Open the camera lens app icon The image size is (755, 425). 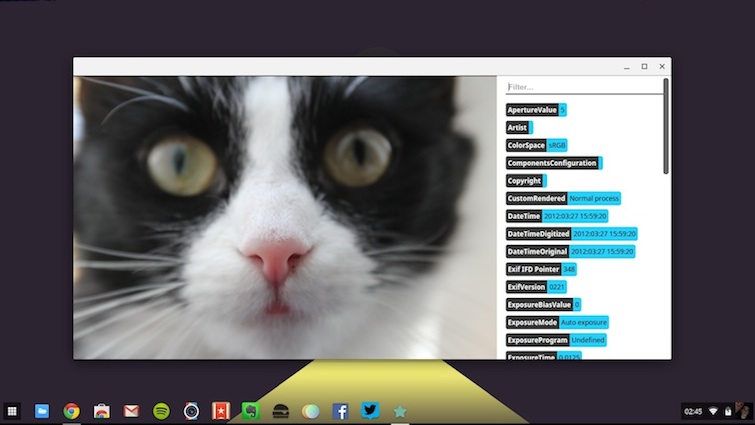(191, 412)
